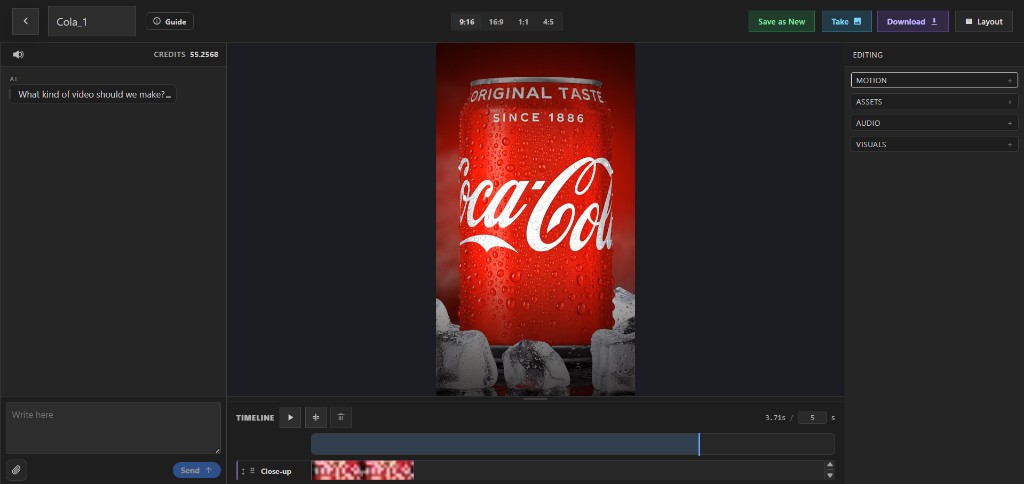Click the credits value 55.2568
Screen dimensions: 1024x484
tap(204, 55)
